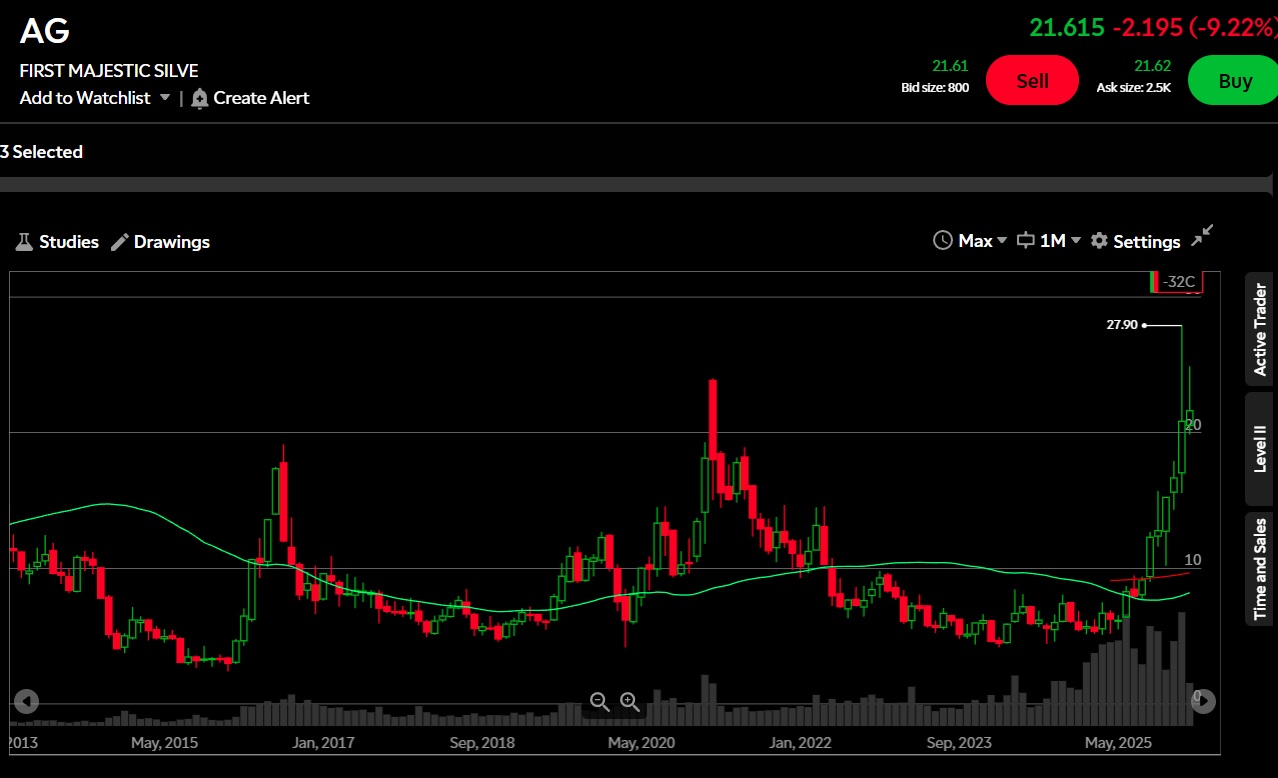Pan chart left with the round arrow
Screen dimensions: 1278x778
coord(27,701)
